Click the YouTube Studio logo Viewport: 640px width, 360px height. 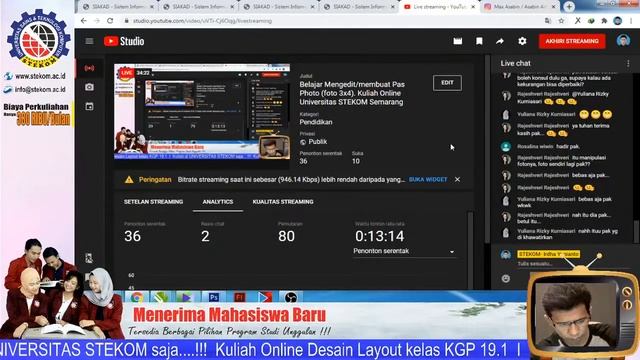124,41
